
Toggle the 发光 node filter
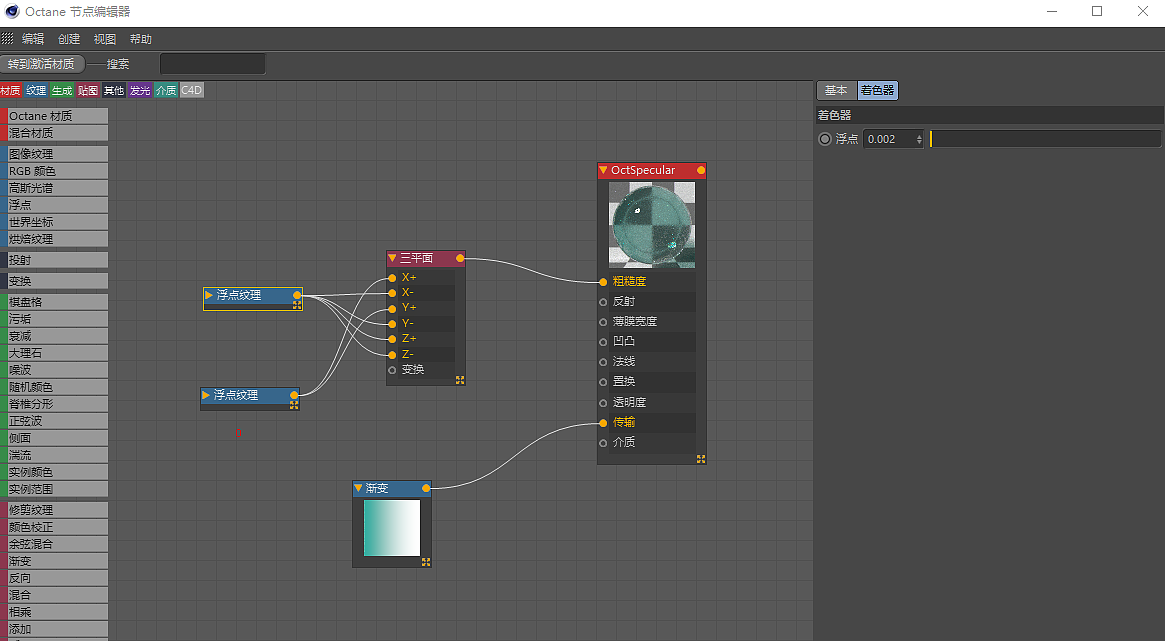tap(140, 91)
